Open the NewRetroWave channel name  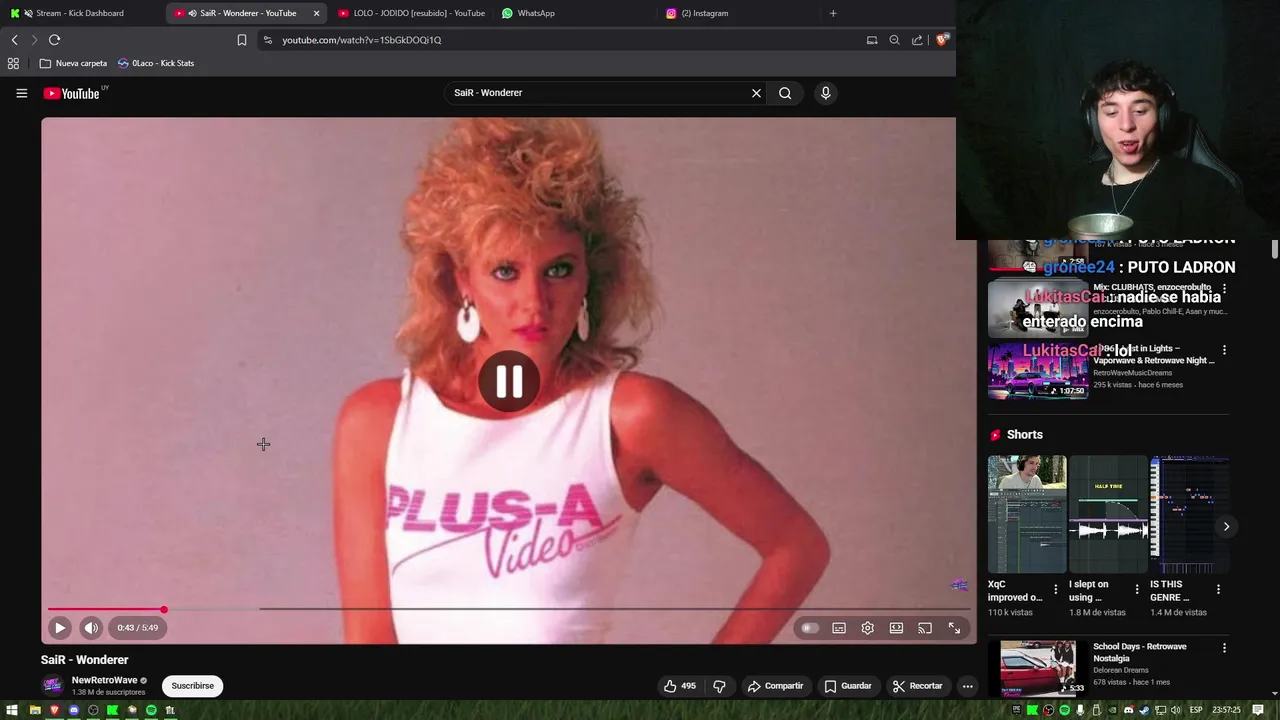(x=104, y=680)
